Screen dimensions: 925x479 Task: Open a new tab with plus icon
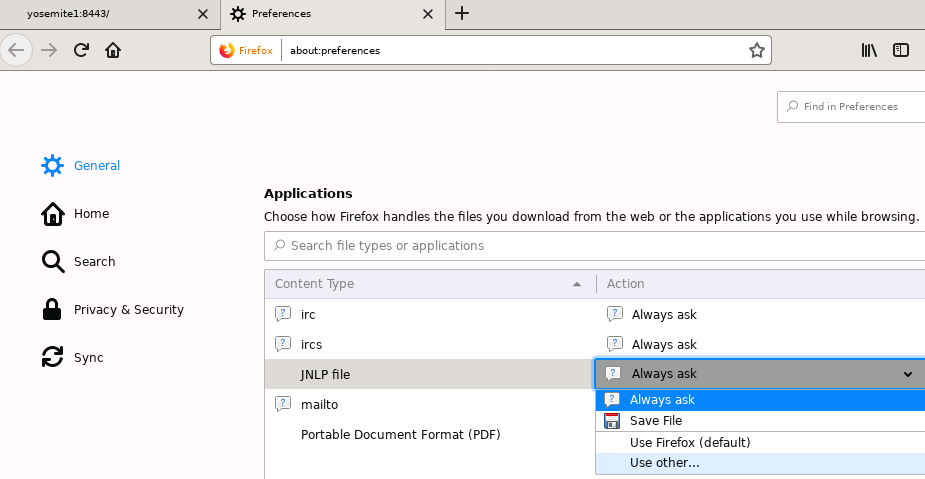[462, 14]
